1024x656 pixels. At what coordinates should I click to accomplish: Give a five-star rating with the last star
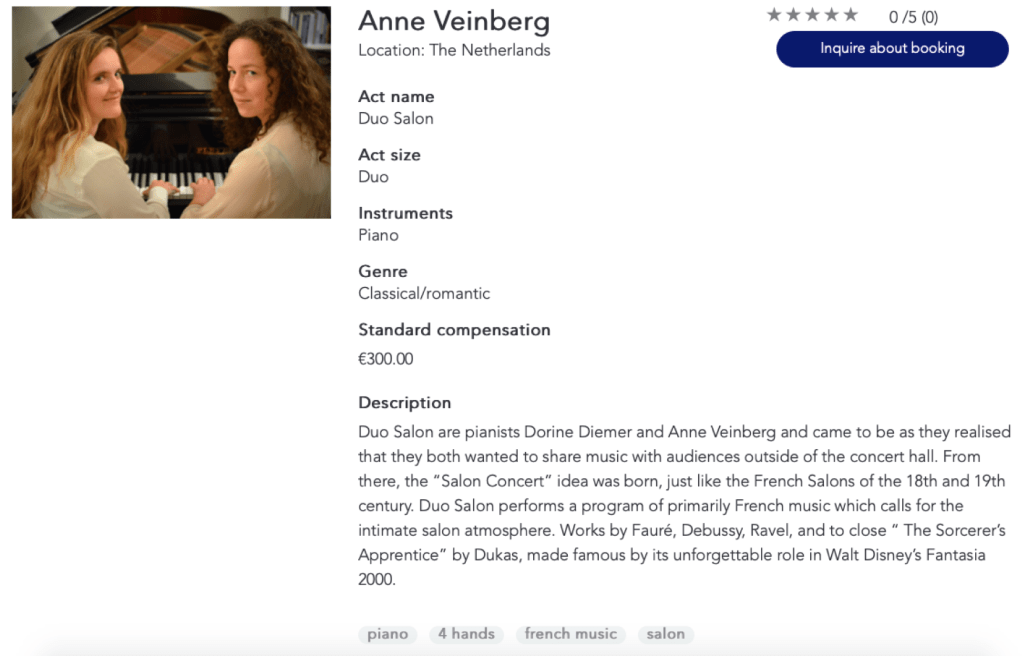point(850,15)
